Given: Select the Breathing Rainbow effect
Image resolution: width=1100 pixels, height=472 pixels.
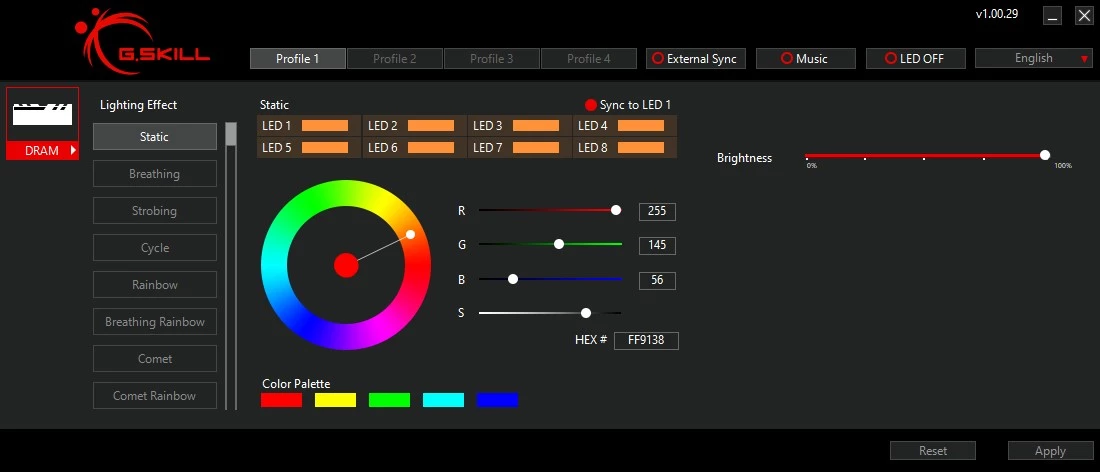Looking at the screenshot, I should click(155, 322).
